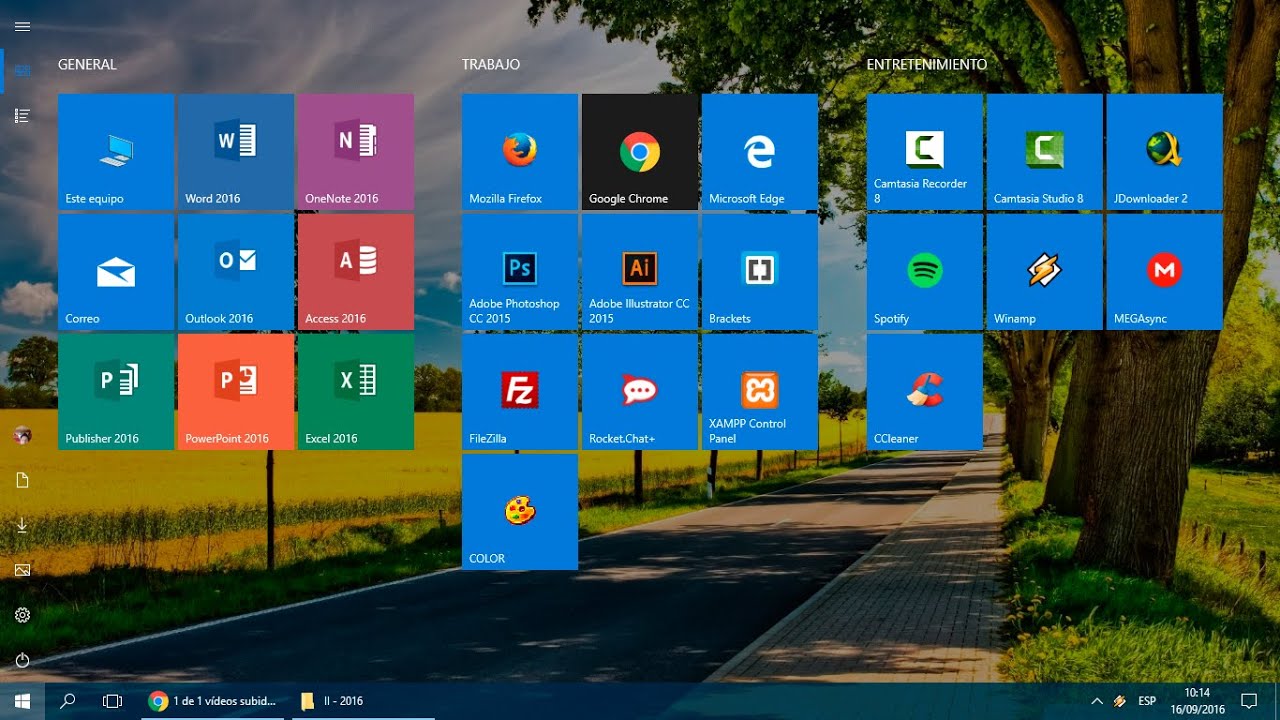The width and height of the screenshot is (1280, 720).
Task: Launch Camtasia Recorder 8 tile
Action: (925, 152)
